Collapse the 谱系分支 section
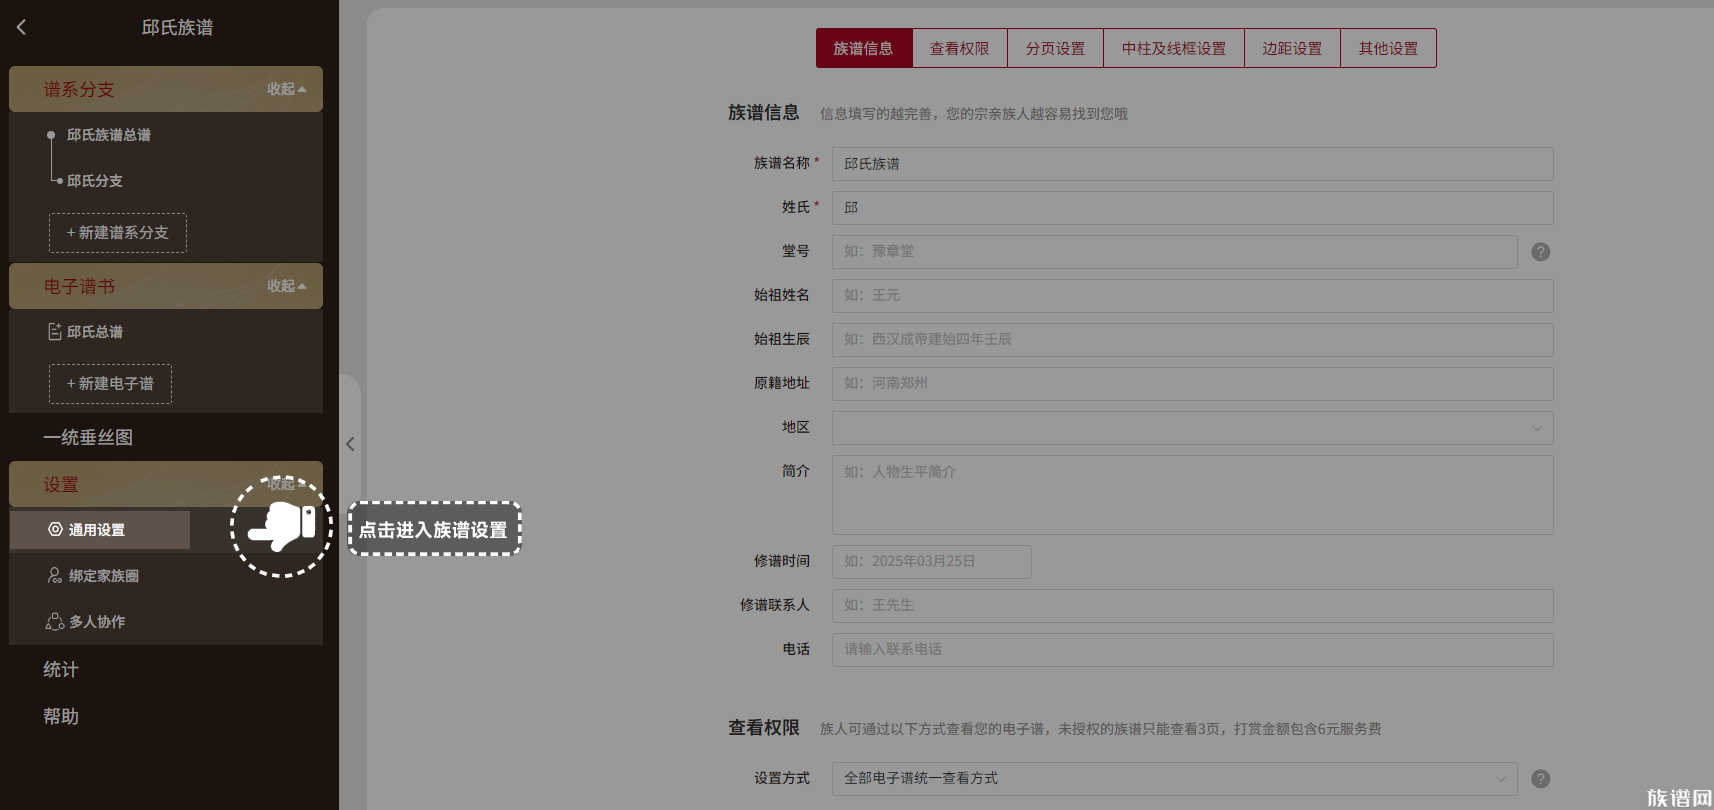The width and height of the screenshot is (1714, 810). (x=287, y=89)
